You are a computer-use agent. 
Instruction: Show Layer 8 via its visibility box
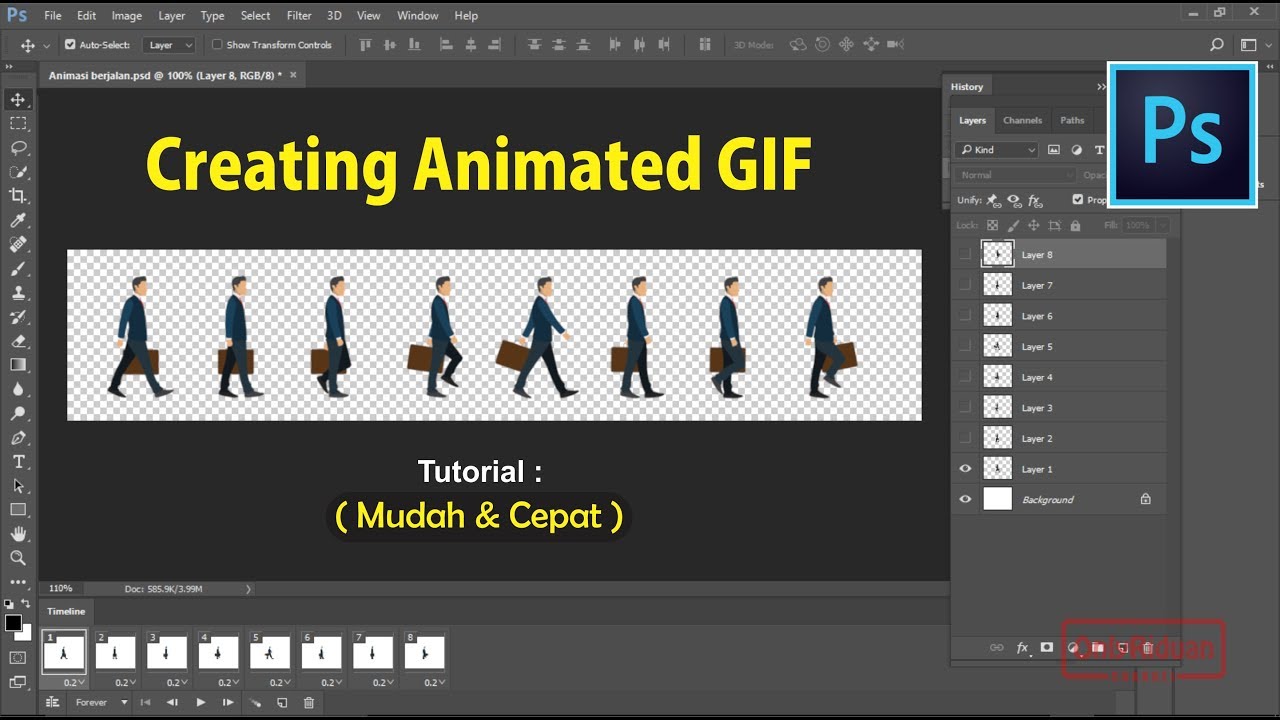point(965,255)
